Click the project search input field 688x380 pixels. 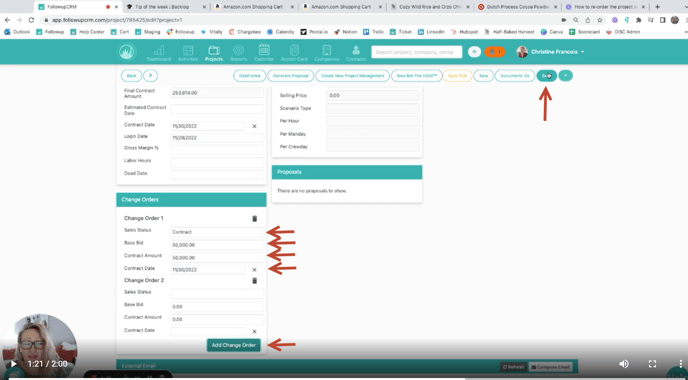point(416,52)
